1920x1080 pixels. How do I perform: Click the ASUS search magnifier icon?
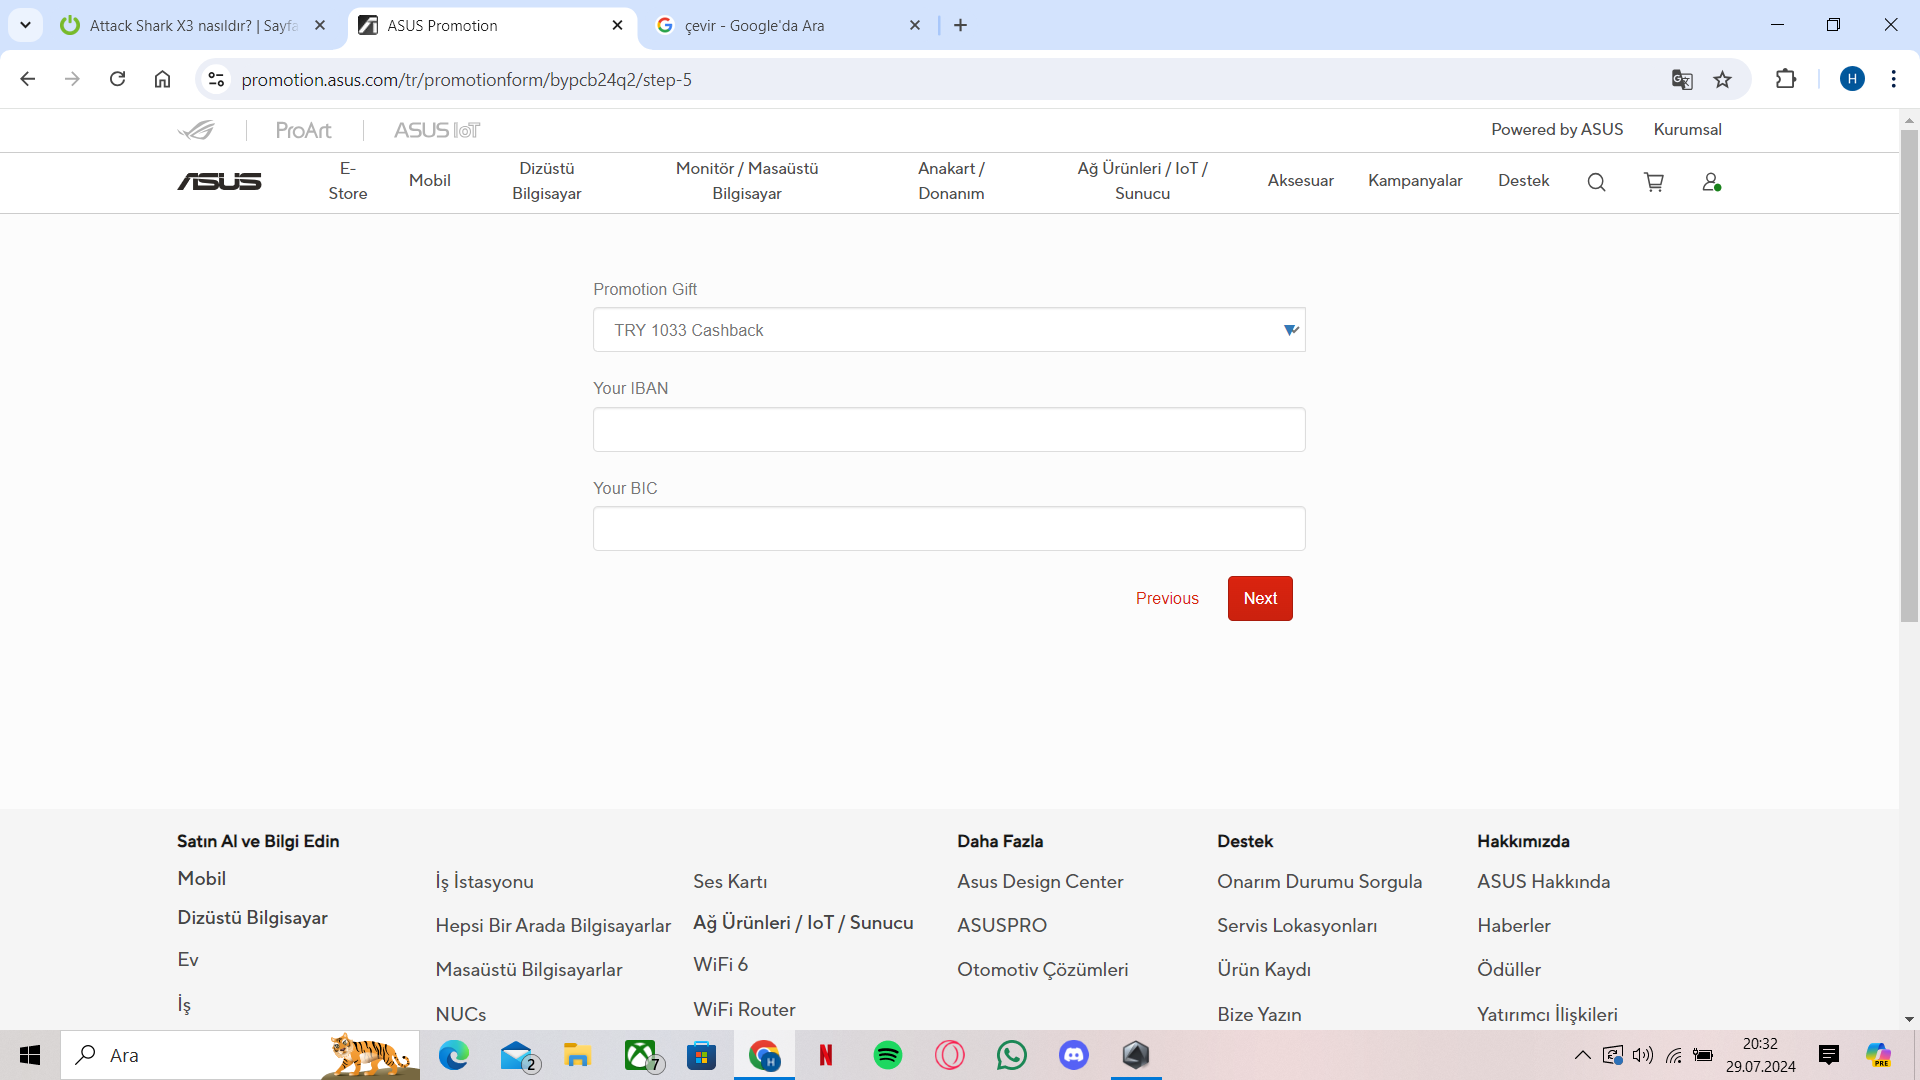pyautogui.click(x=1596, y=182)
